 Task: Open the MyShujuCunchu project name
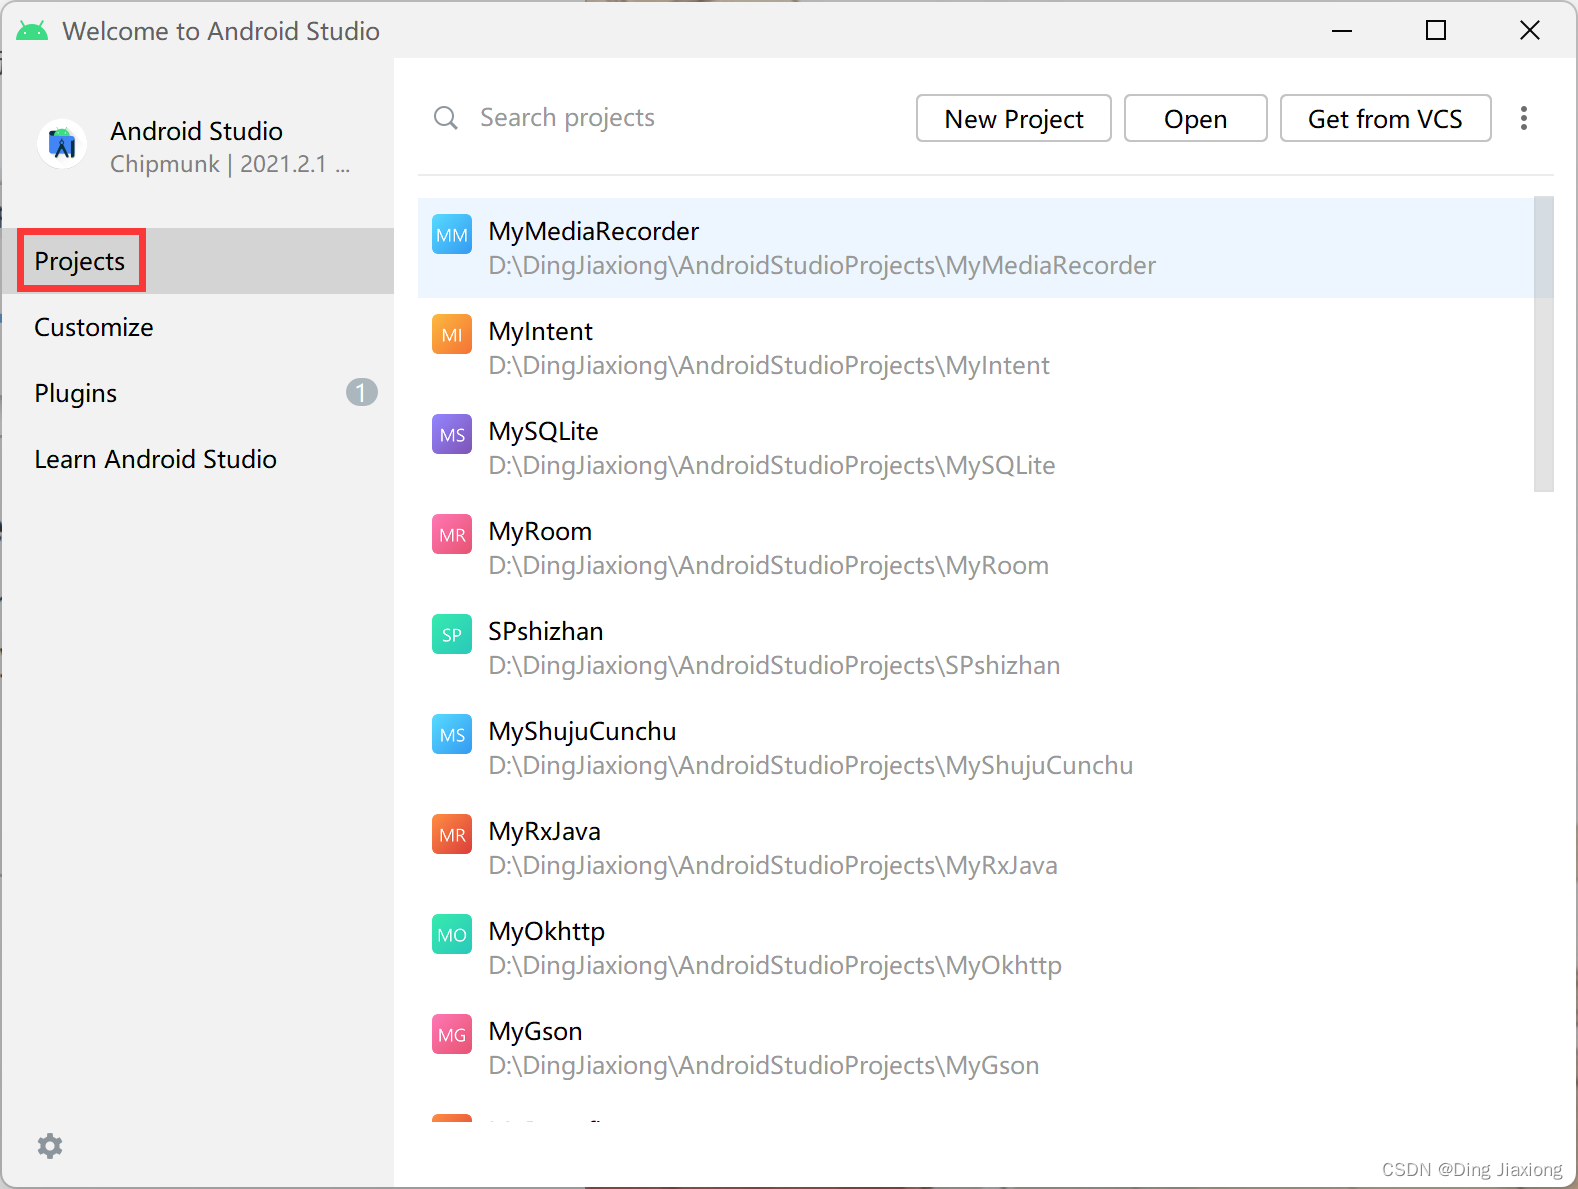[583, 731]
